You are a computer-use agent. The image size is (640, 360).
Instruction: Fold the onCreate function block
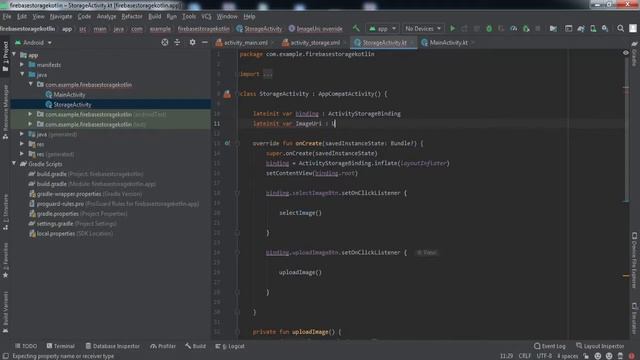point(237,143)
